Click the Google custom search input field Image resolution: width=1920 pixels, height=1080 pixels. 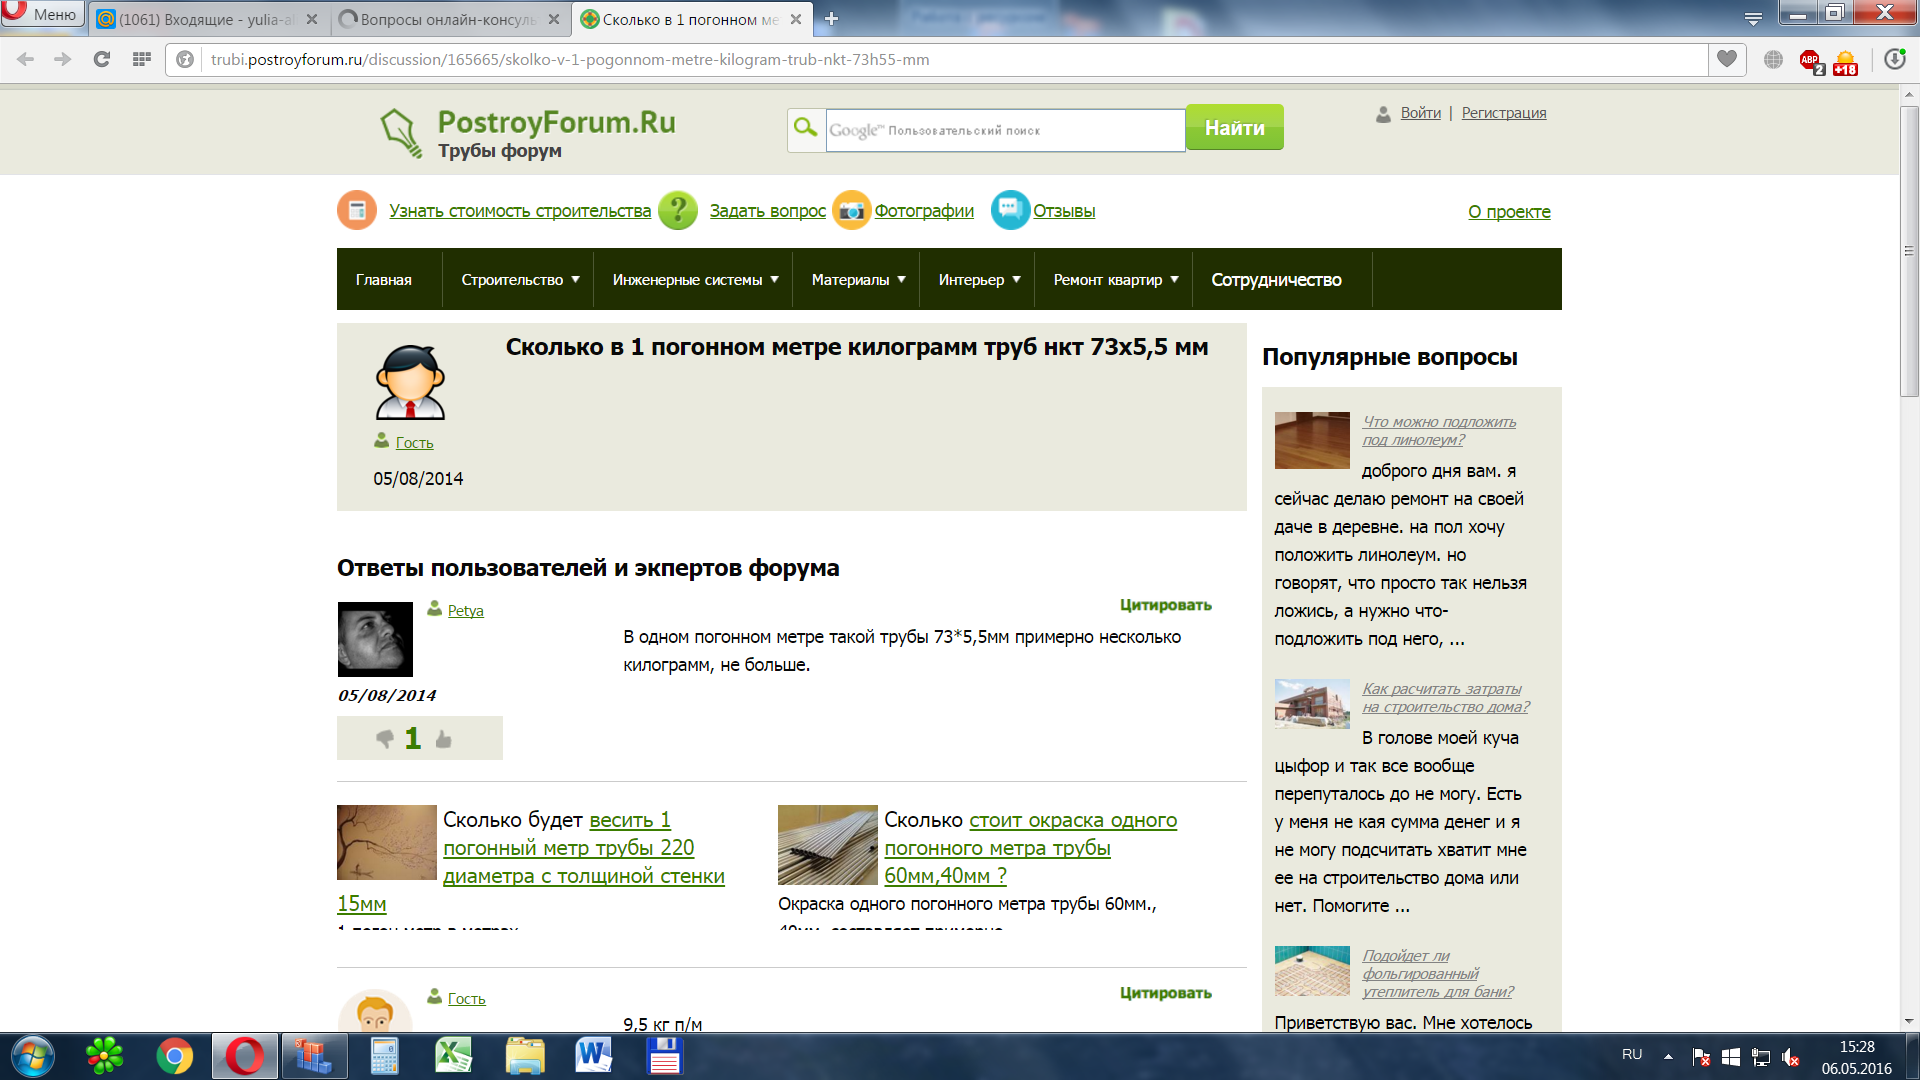(x=1005, y=130)
